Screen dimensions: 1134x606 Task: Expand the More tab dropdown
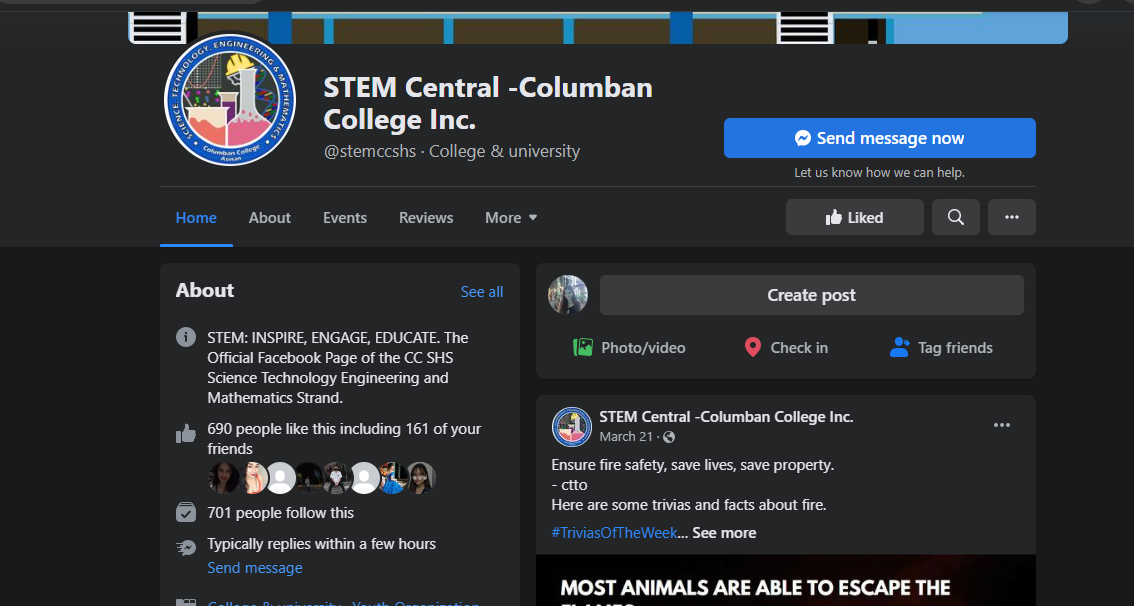[511, 218]
